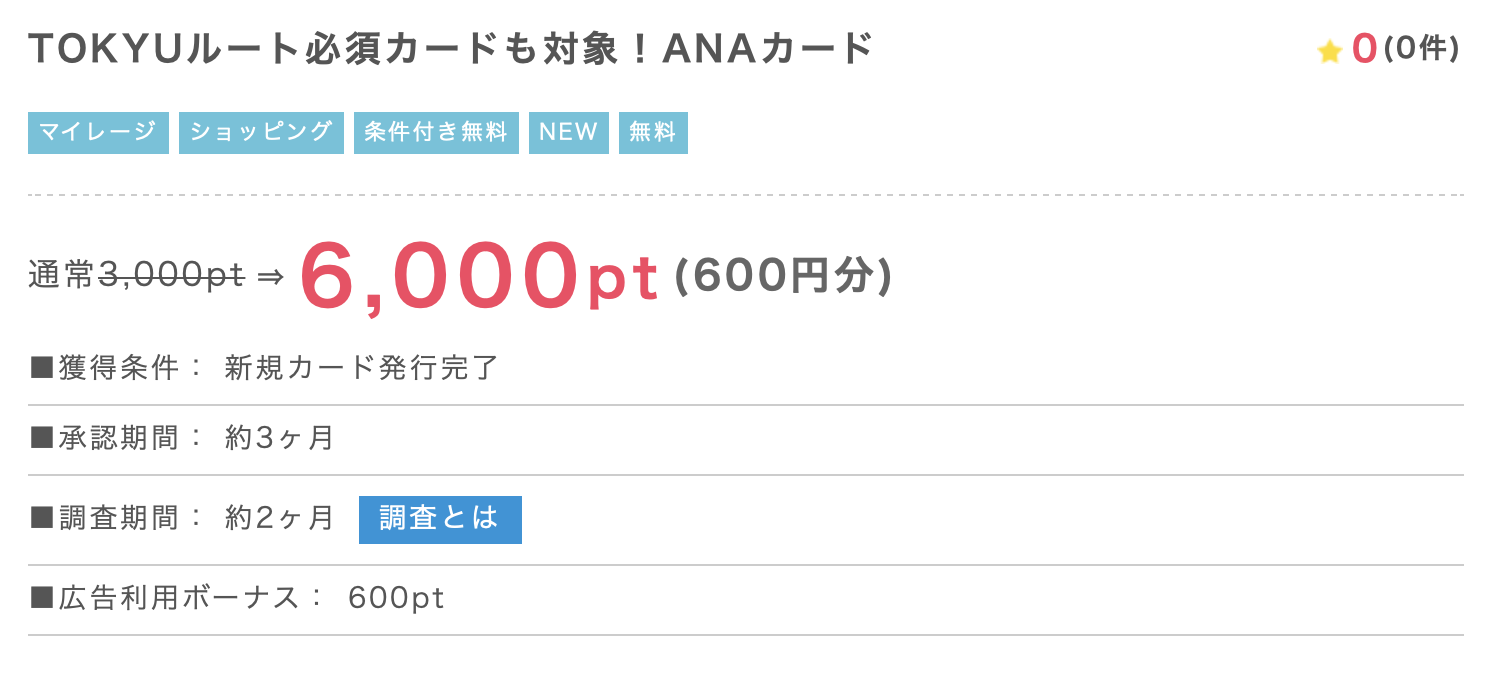The width and height of the screenshot is (1490, 676).
Task: Click the 6,000pt reward amount
Action: tap(480, 277)
